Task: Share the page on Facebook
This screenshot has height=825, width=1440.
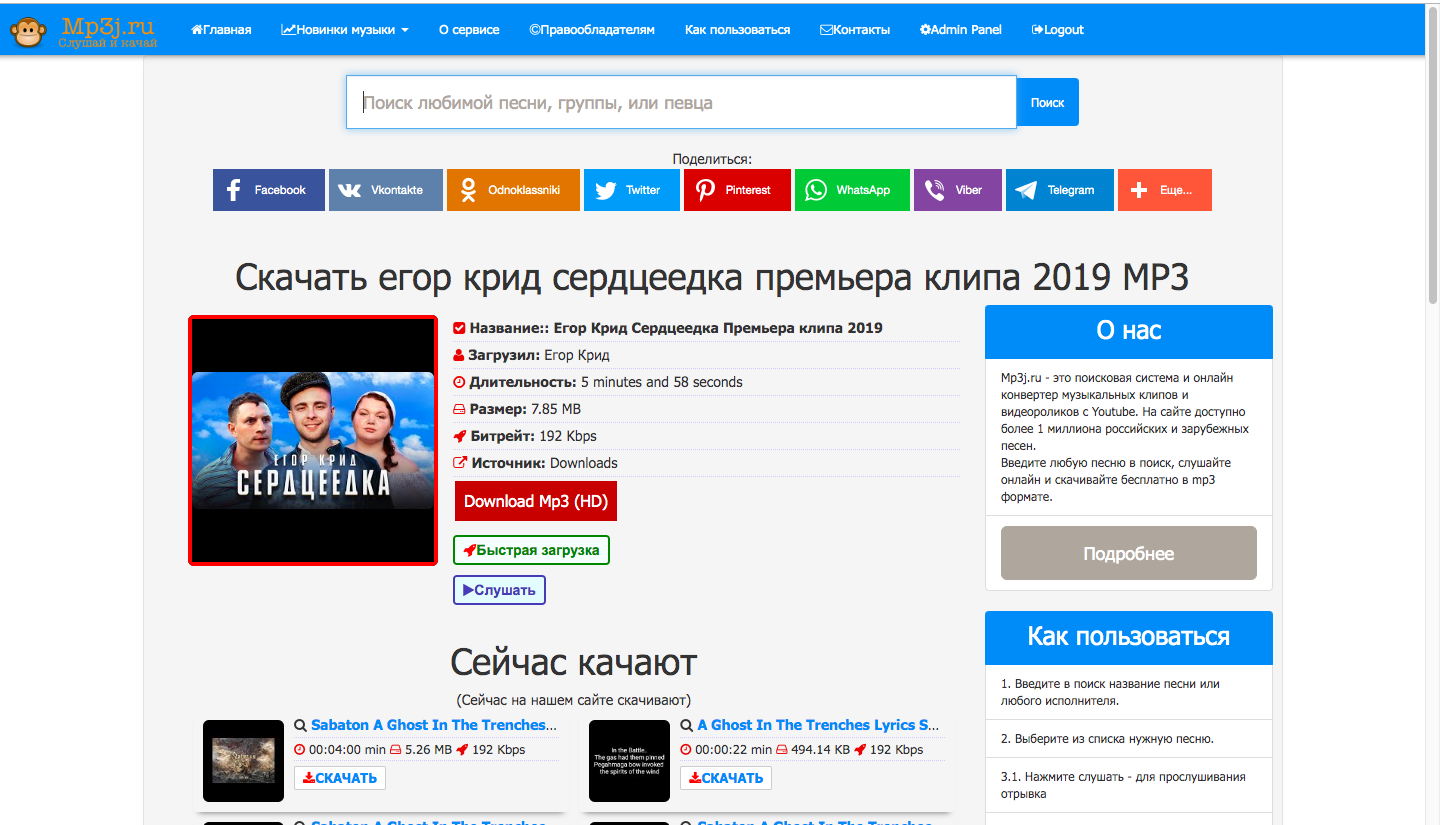Action: pyautogui.click(x=268, y=190)
